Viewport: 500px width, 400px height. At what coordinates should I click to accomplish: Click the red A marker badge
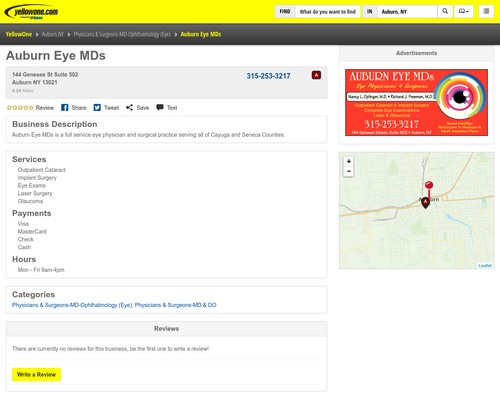(316, 75)
